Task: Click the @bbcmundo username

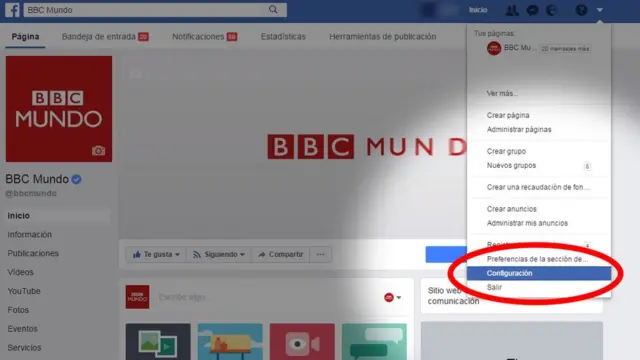Action: (x=31, y=193)
